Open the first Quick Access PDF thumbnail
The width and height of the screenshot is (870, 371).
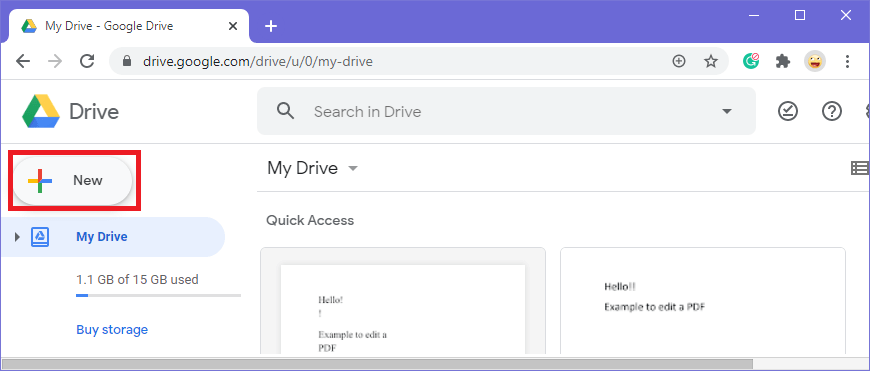403,301
